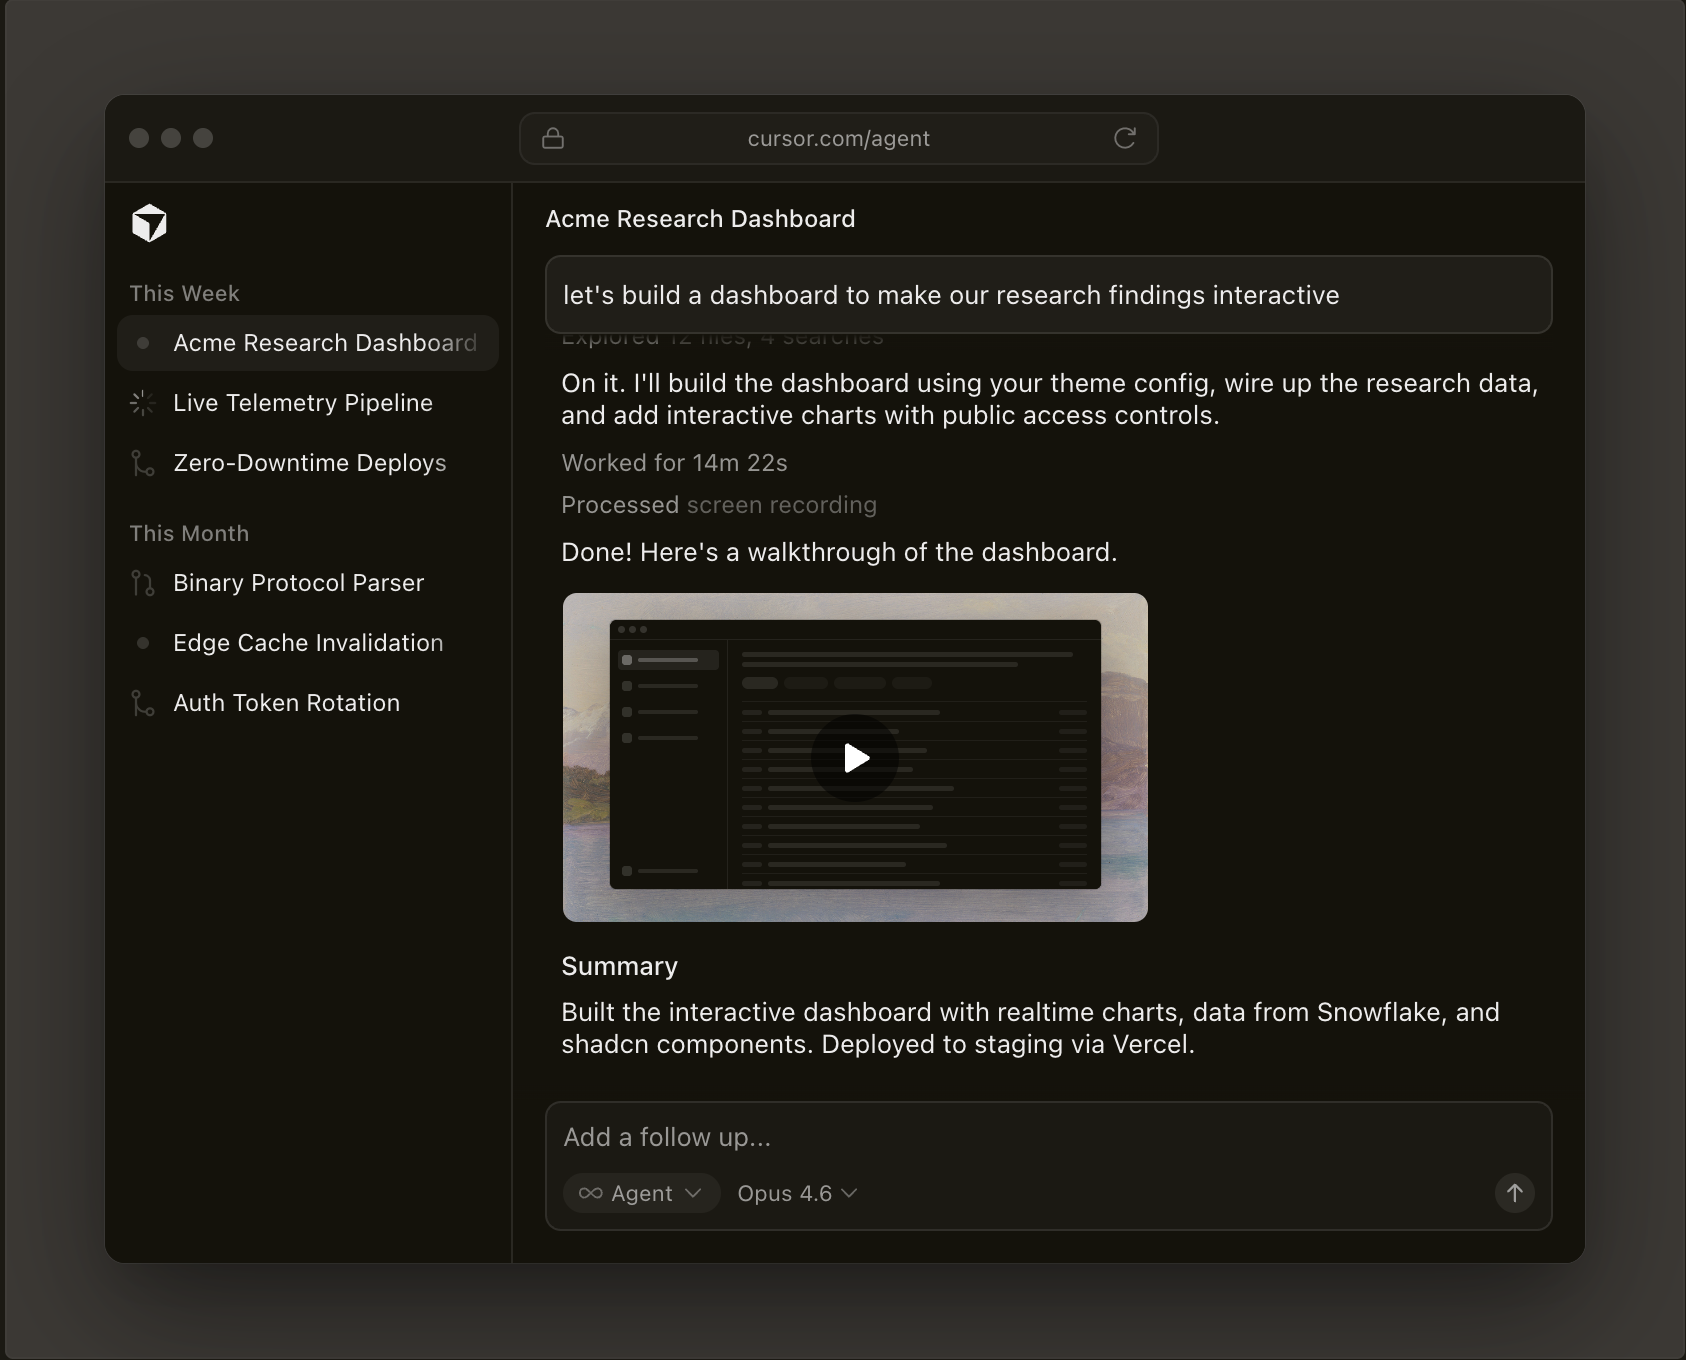Play the dashboard walkthrough video

(855, 758)
